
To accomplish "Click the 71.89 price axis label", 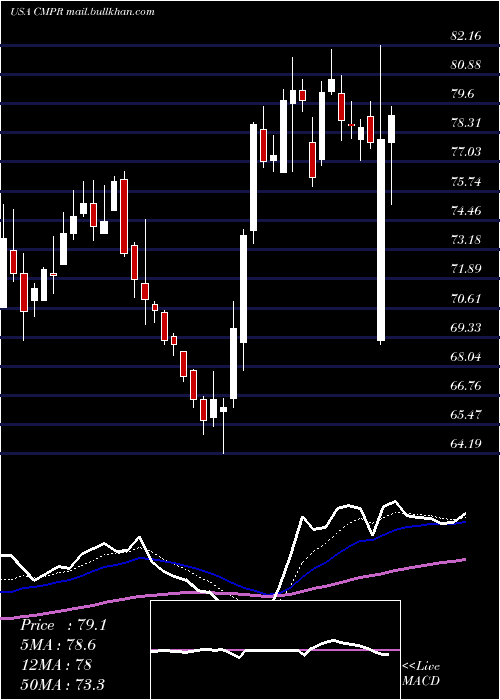I will click(x=466, y=269).
